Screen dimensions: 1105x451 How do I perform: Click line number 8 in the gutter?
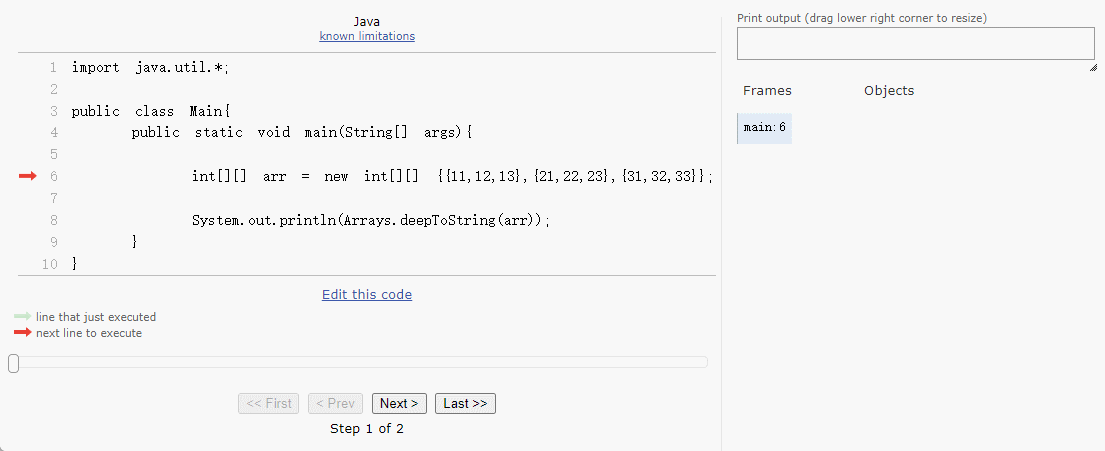pyautogui.click(x=53, y=220)
